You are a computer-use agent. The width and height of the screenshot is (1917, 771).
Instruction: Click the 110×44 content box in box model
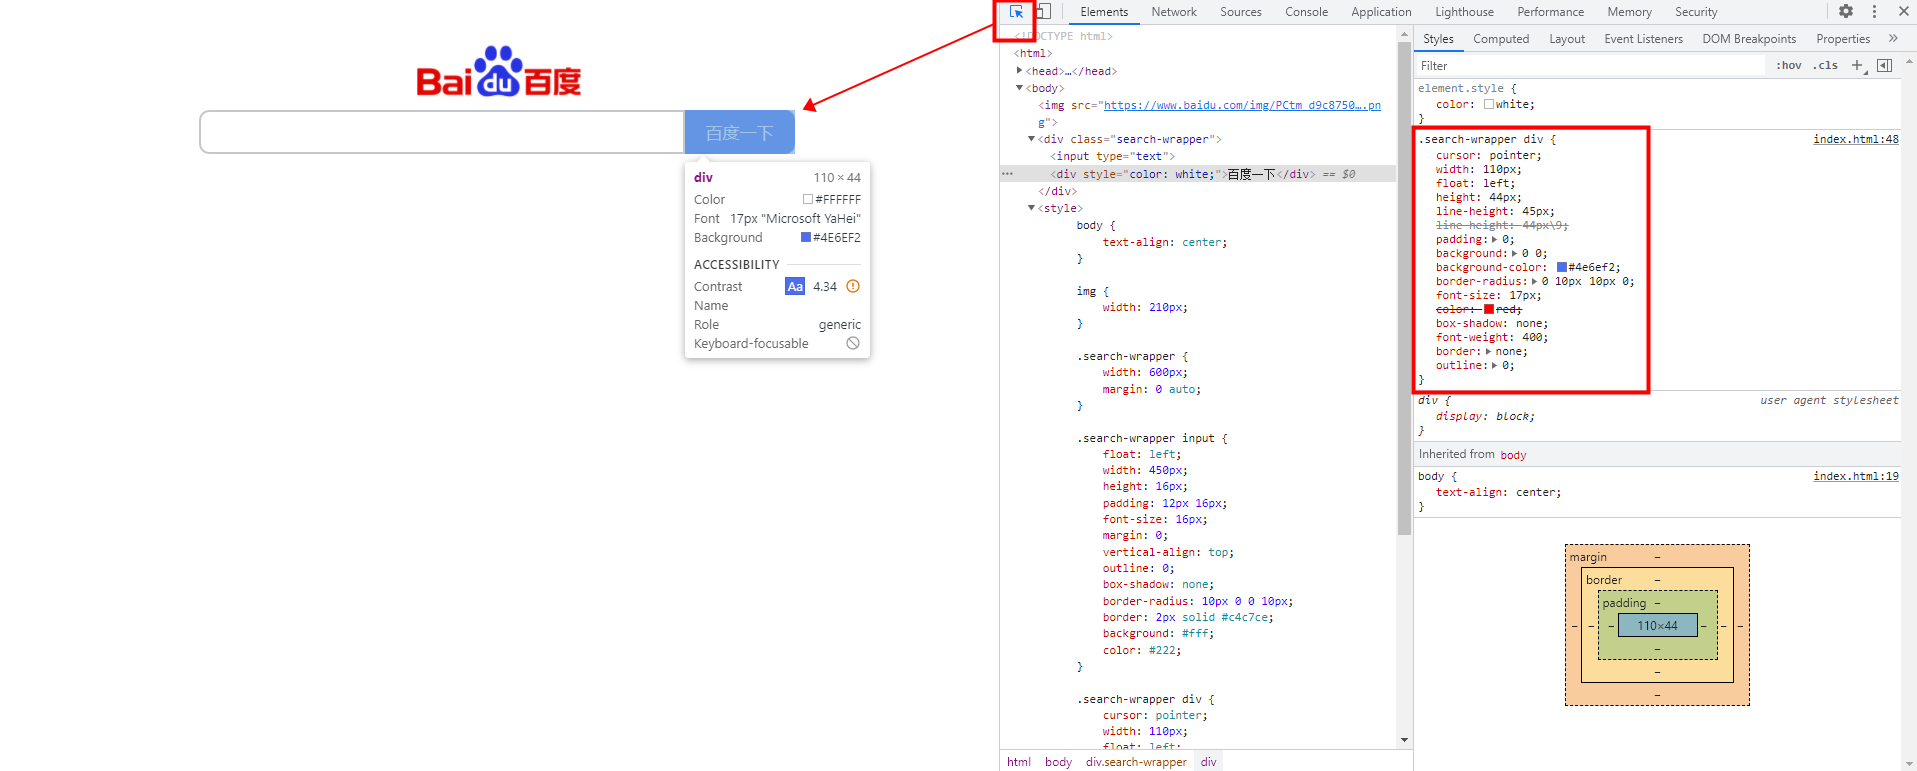1657,625
